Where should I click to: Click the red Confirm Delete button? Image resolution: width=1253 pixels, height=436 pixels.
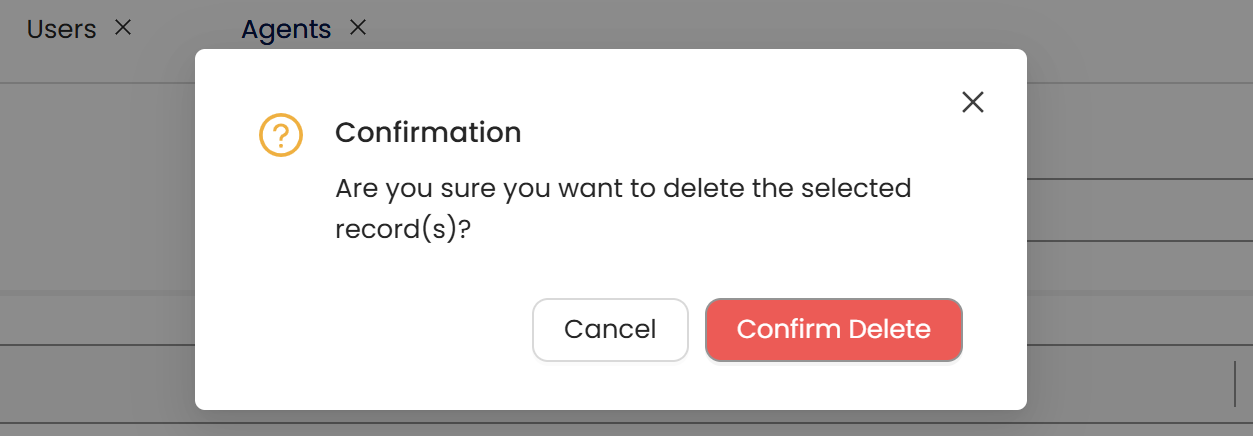(x=833, y=329)
